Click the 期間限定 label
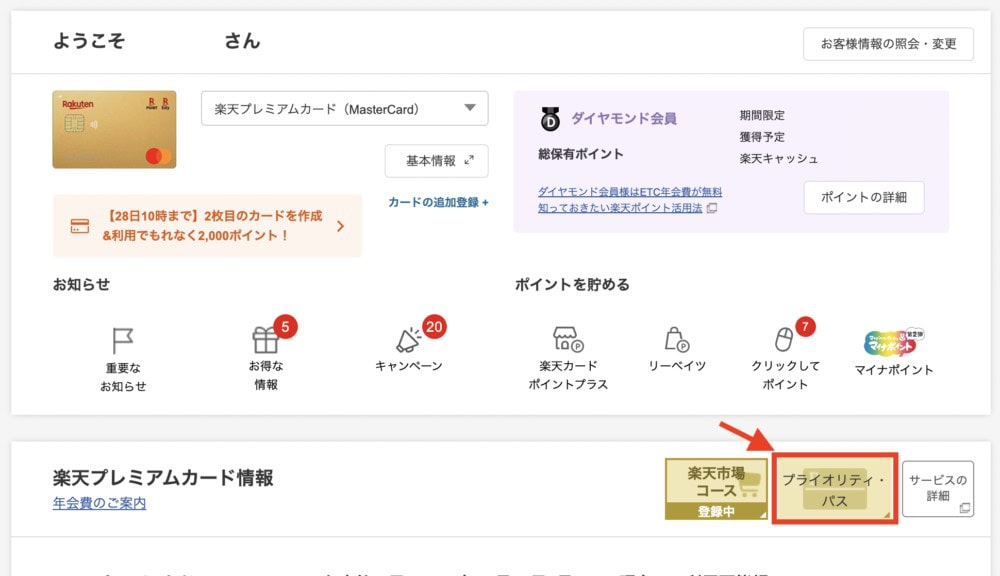The image size is (1000, 576). tap(762, 115)
